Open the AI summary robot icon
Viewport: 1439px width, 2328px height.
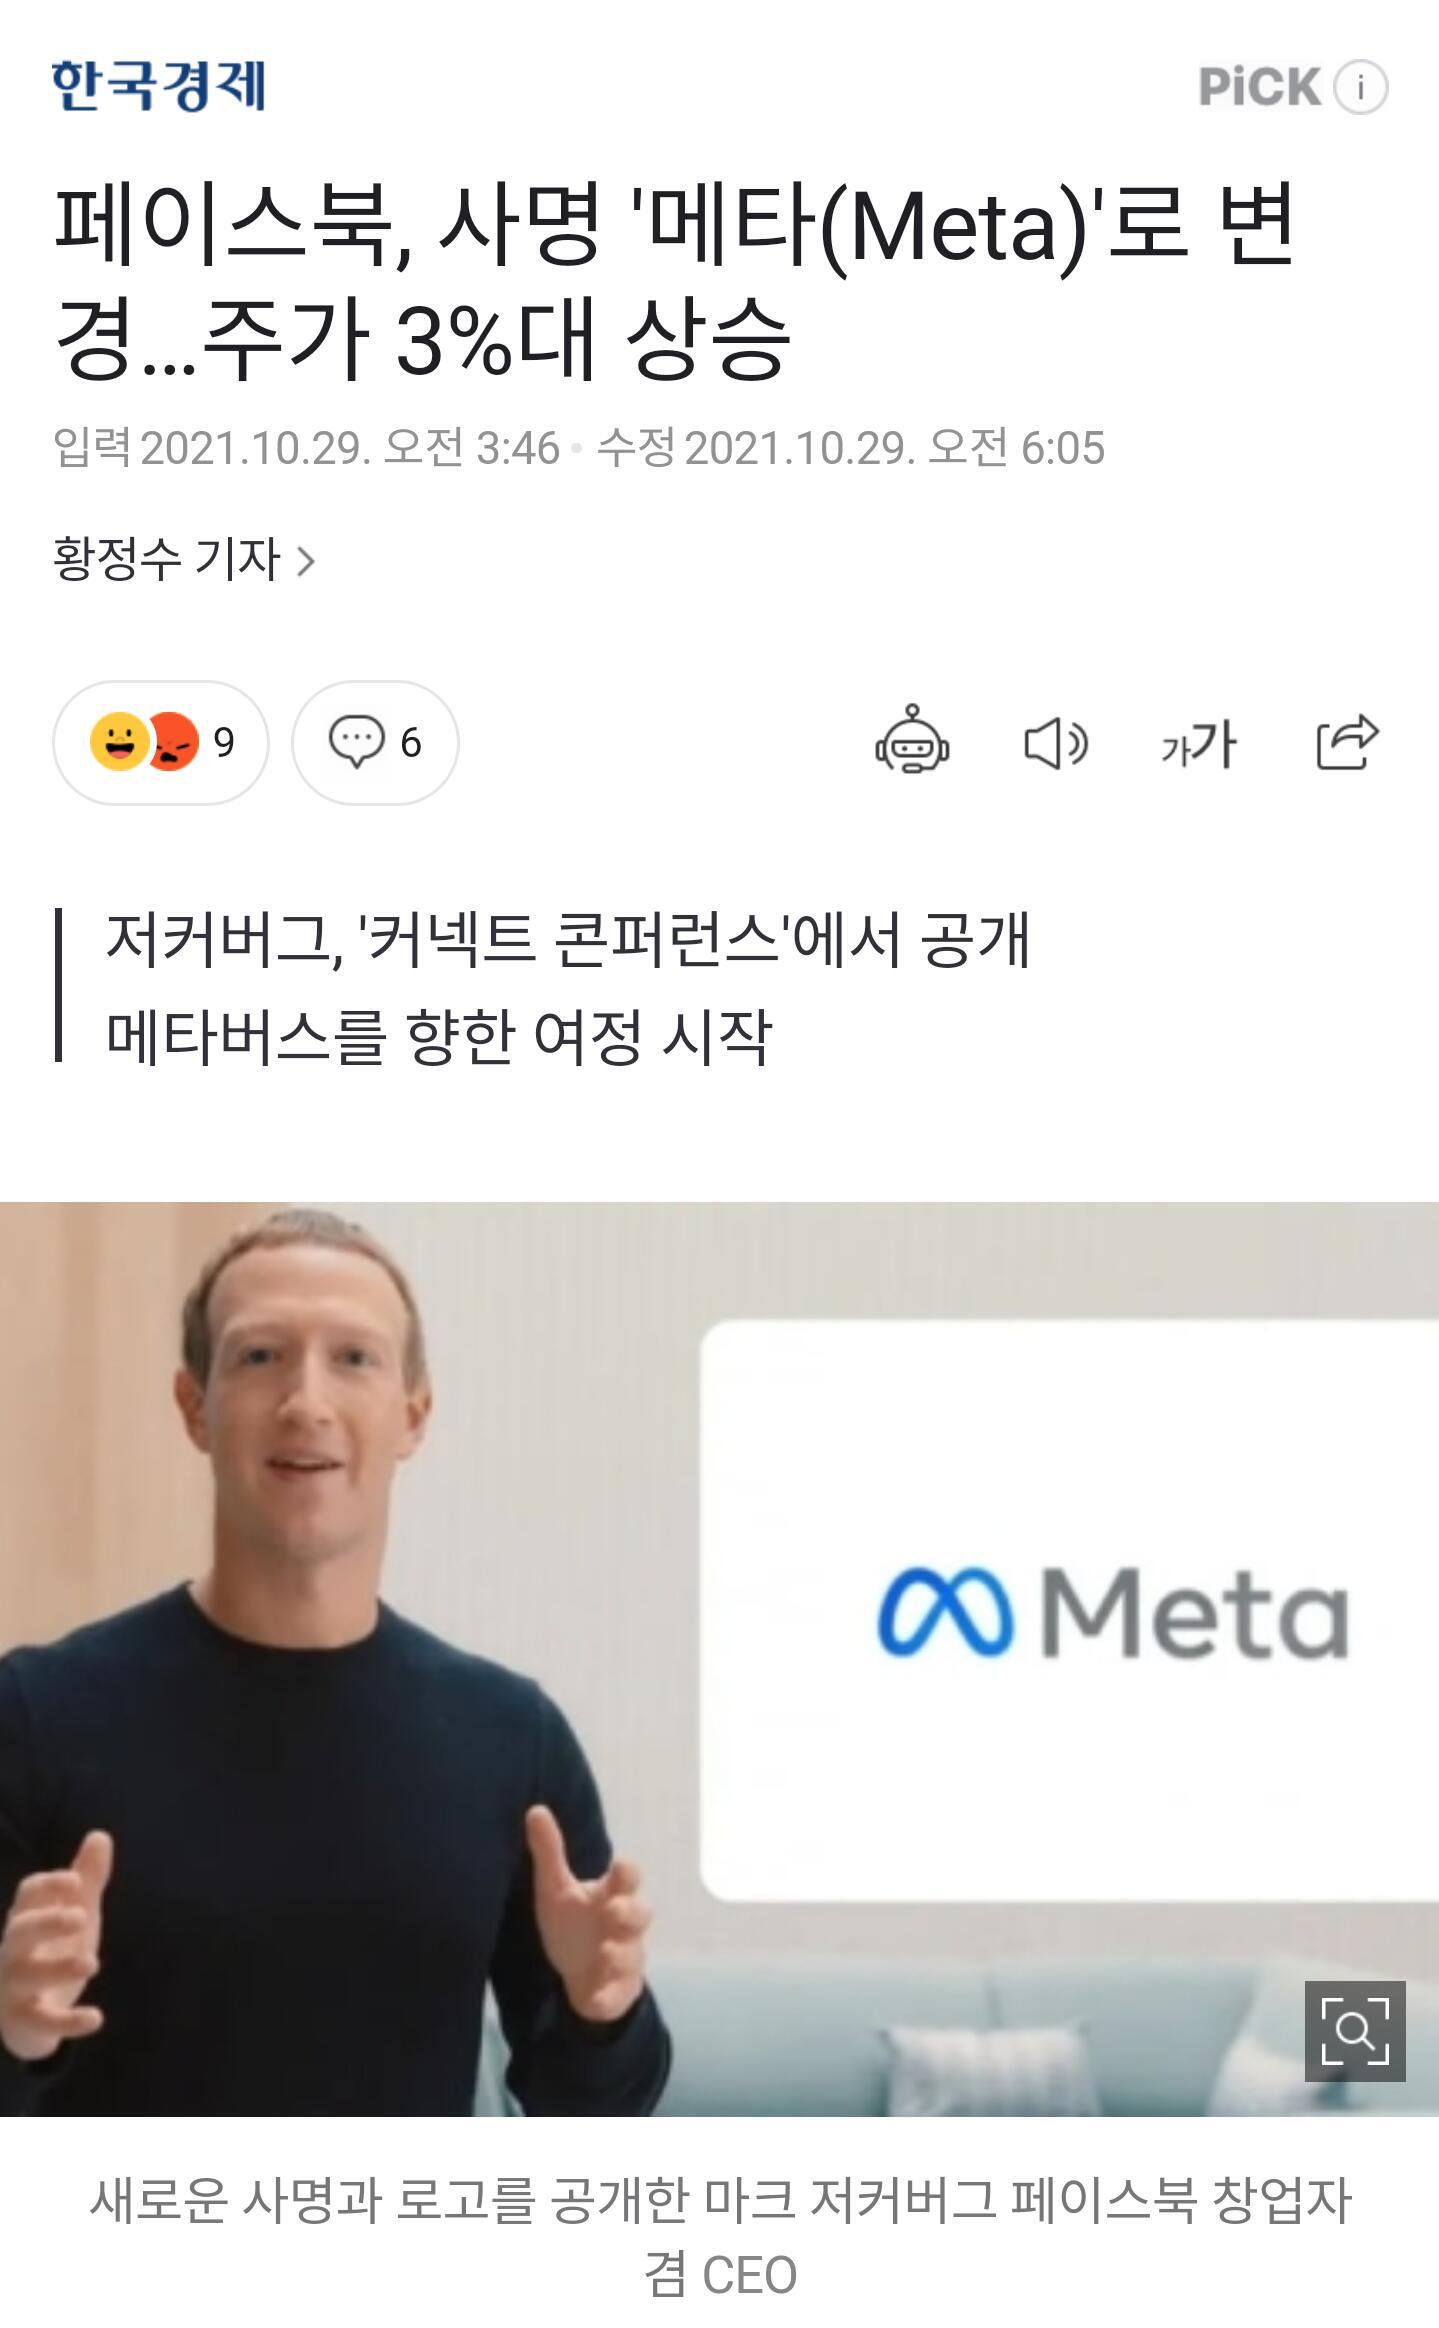pos(912,741)
